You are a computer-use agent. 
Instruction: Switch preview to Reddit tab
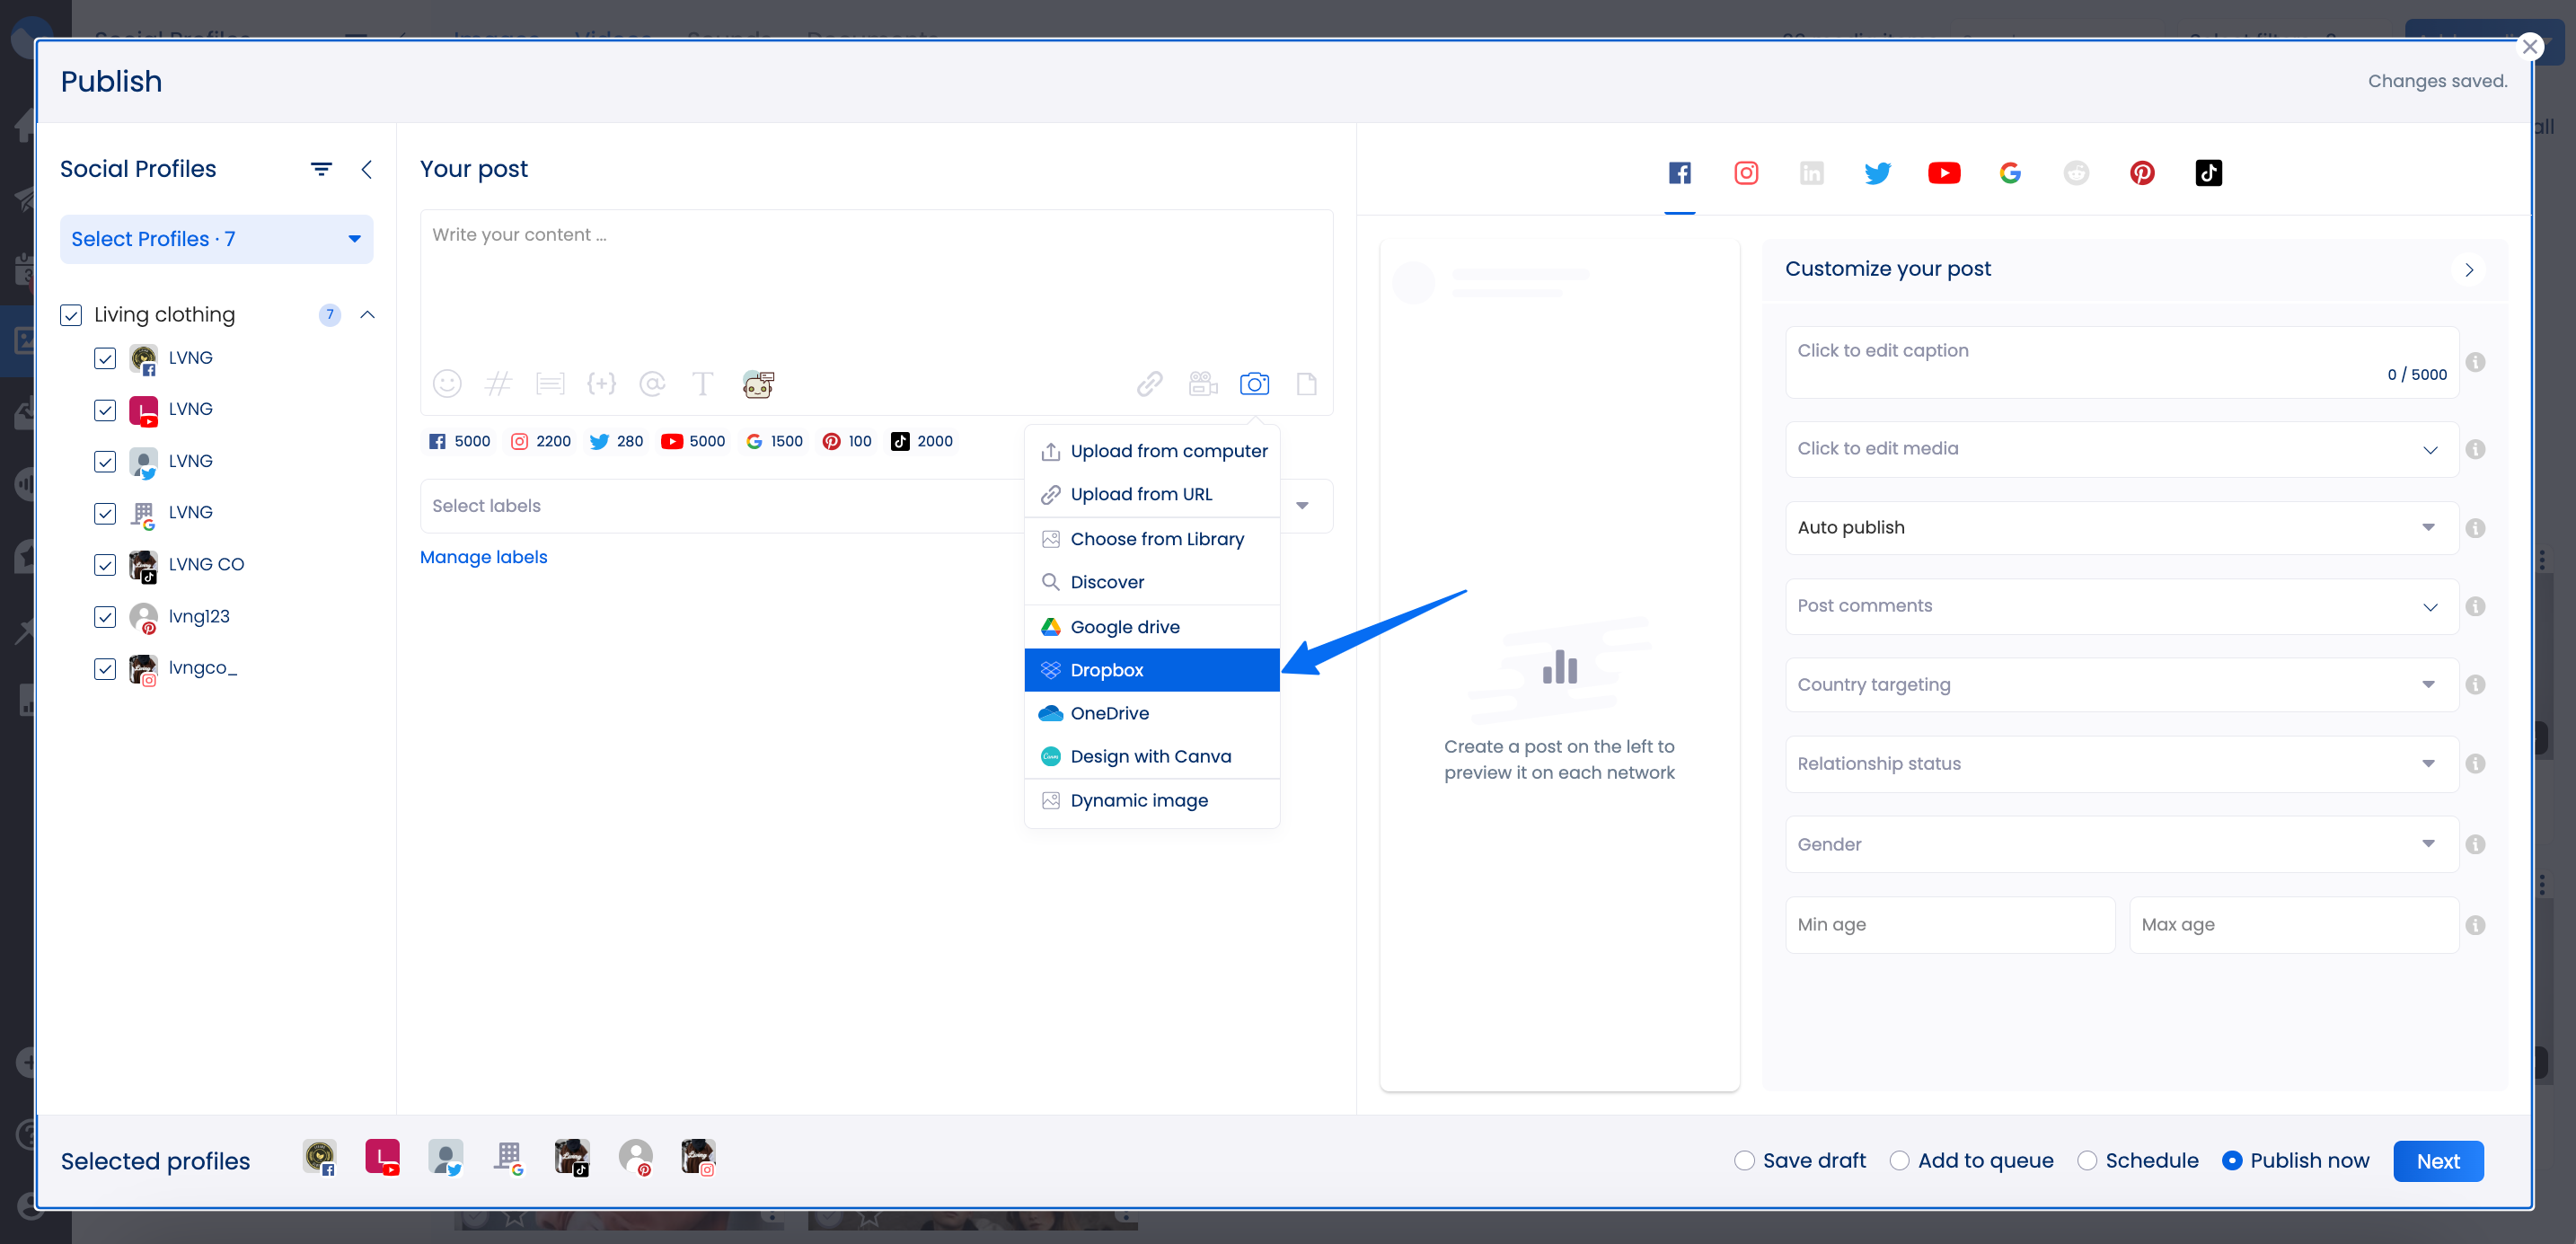point(2076,173)
